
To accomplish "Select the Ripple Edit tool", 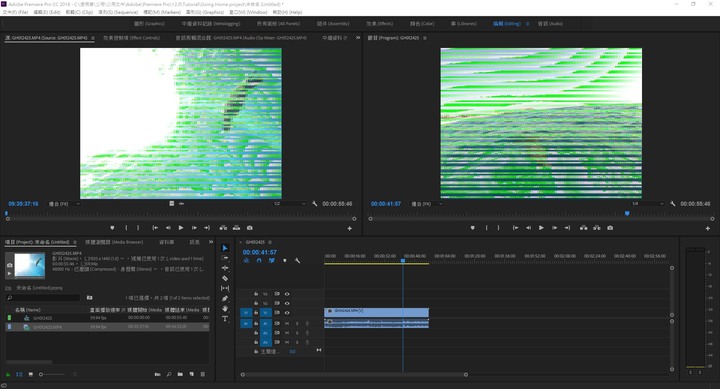I will tap(225, 268).
